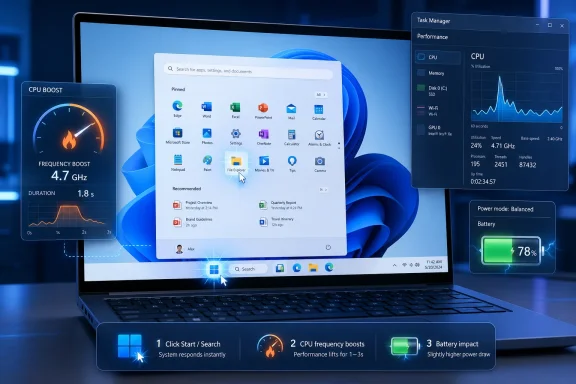Screen dimensions: 576x384
Task: Click the taskbar Search box
Action: pyautogui.click(x=248, y=269)
